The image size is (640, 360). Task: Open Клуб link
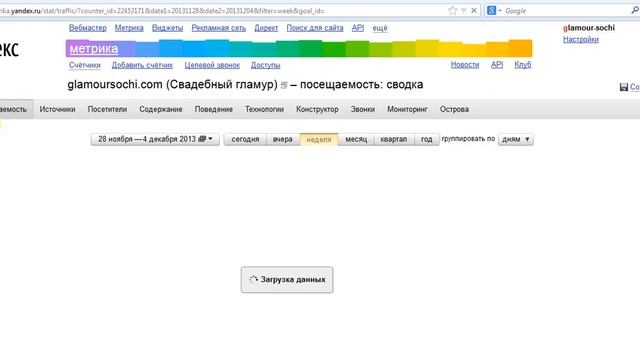point(522,64)
